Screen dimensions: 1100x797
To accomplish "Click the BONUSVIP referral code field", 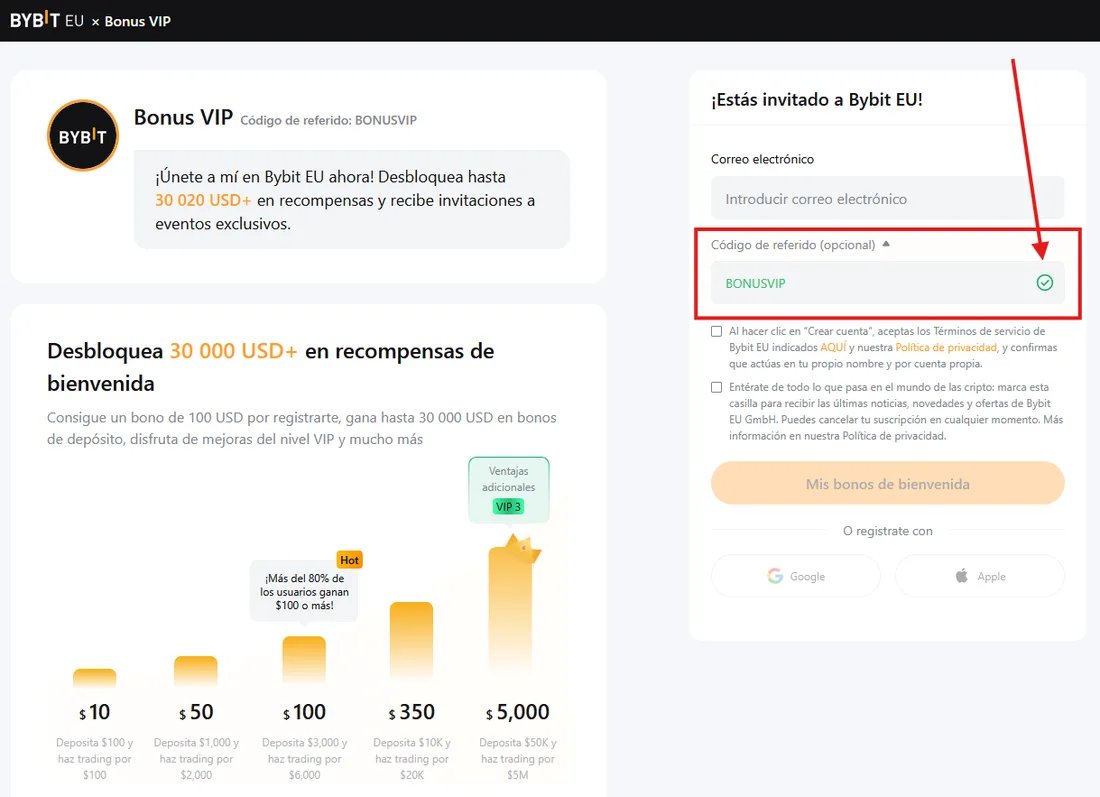I will (x=887, y=283).
